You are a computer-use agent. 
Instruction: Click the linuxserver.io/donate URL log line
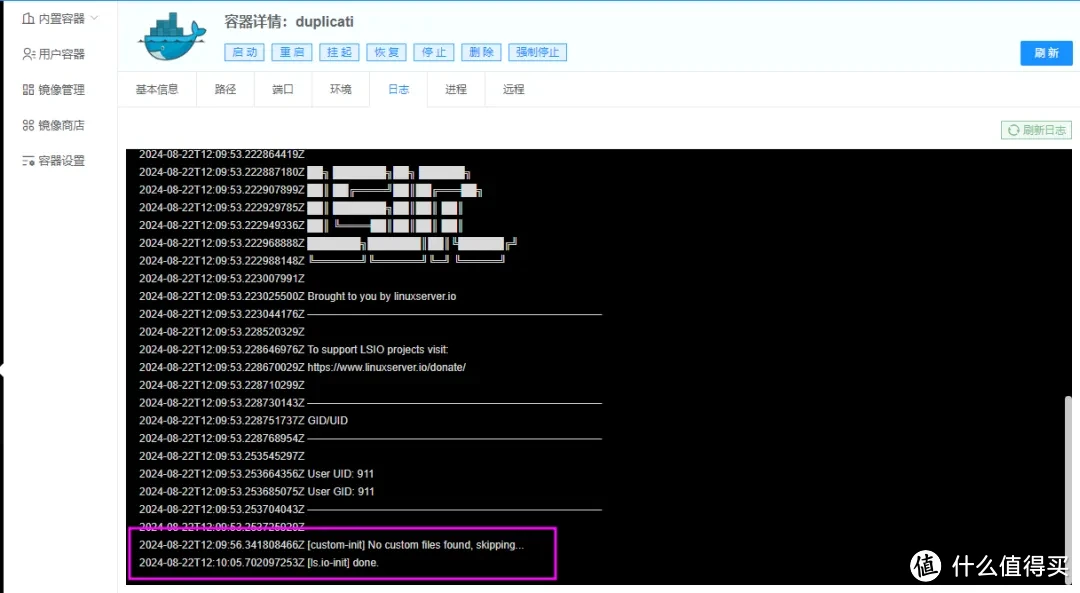point(302,368)
